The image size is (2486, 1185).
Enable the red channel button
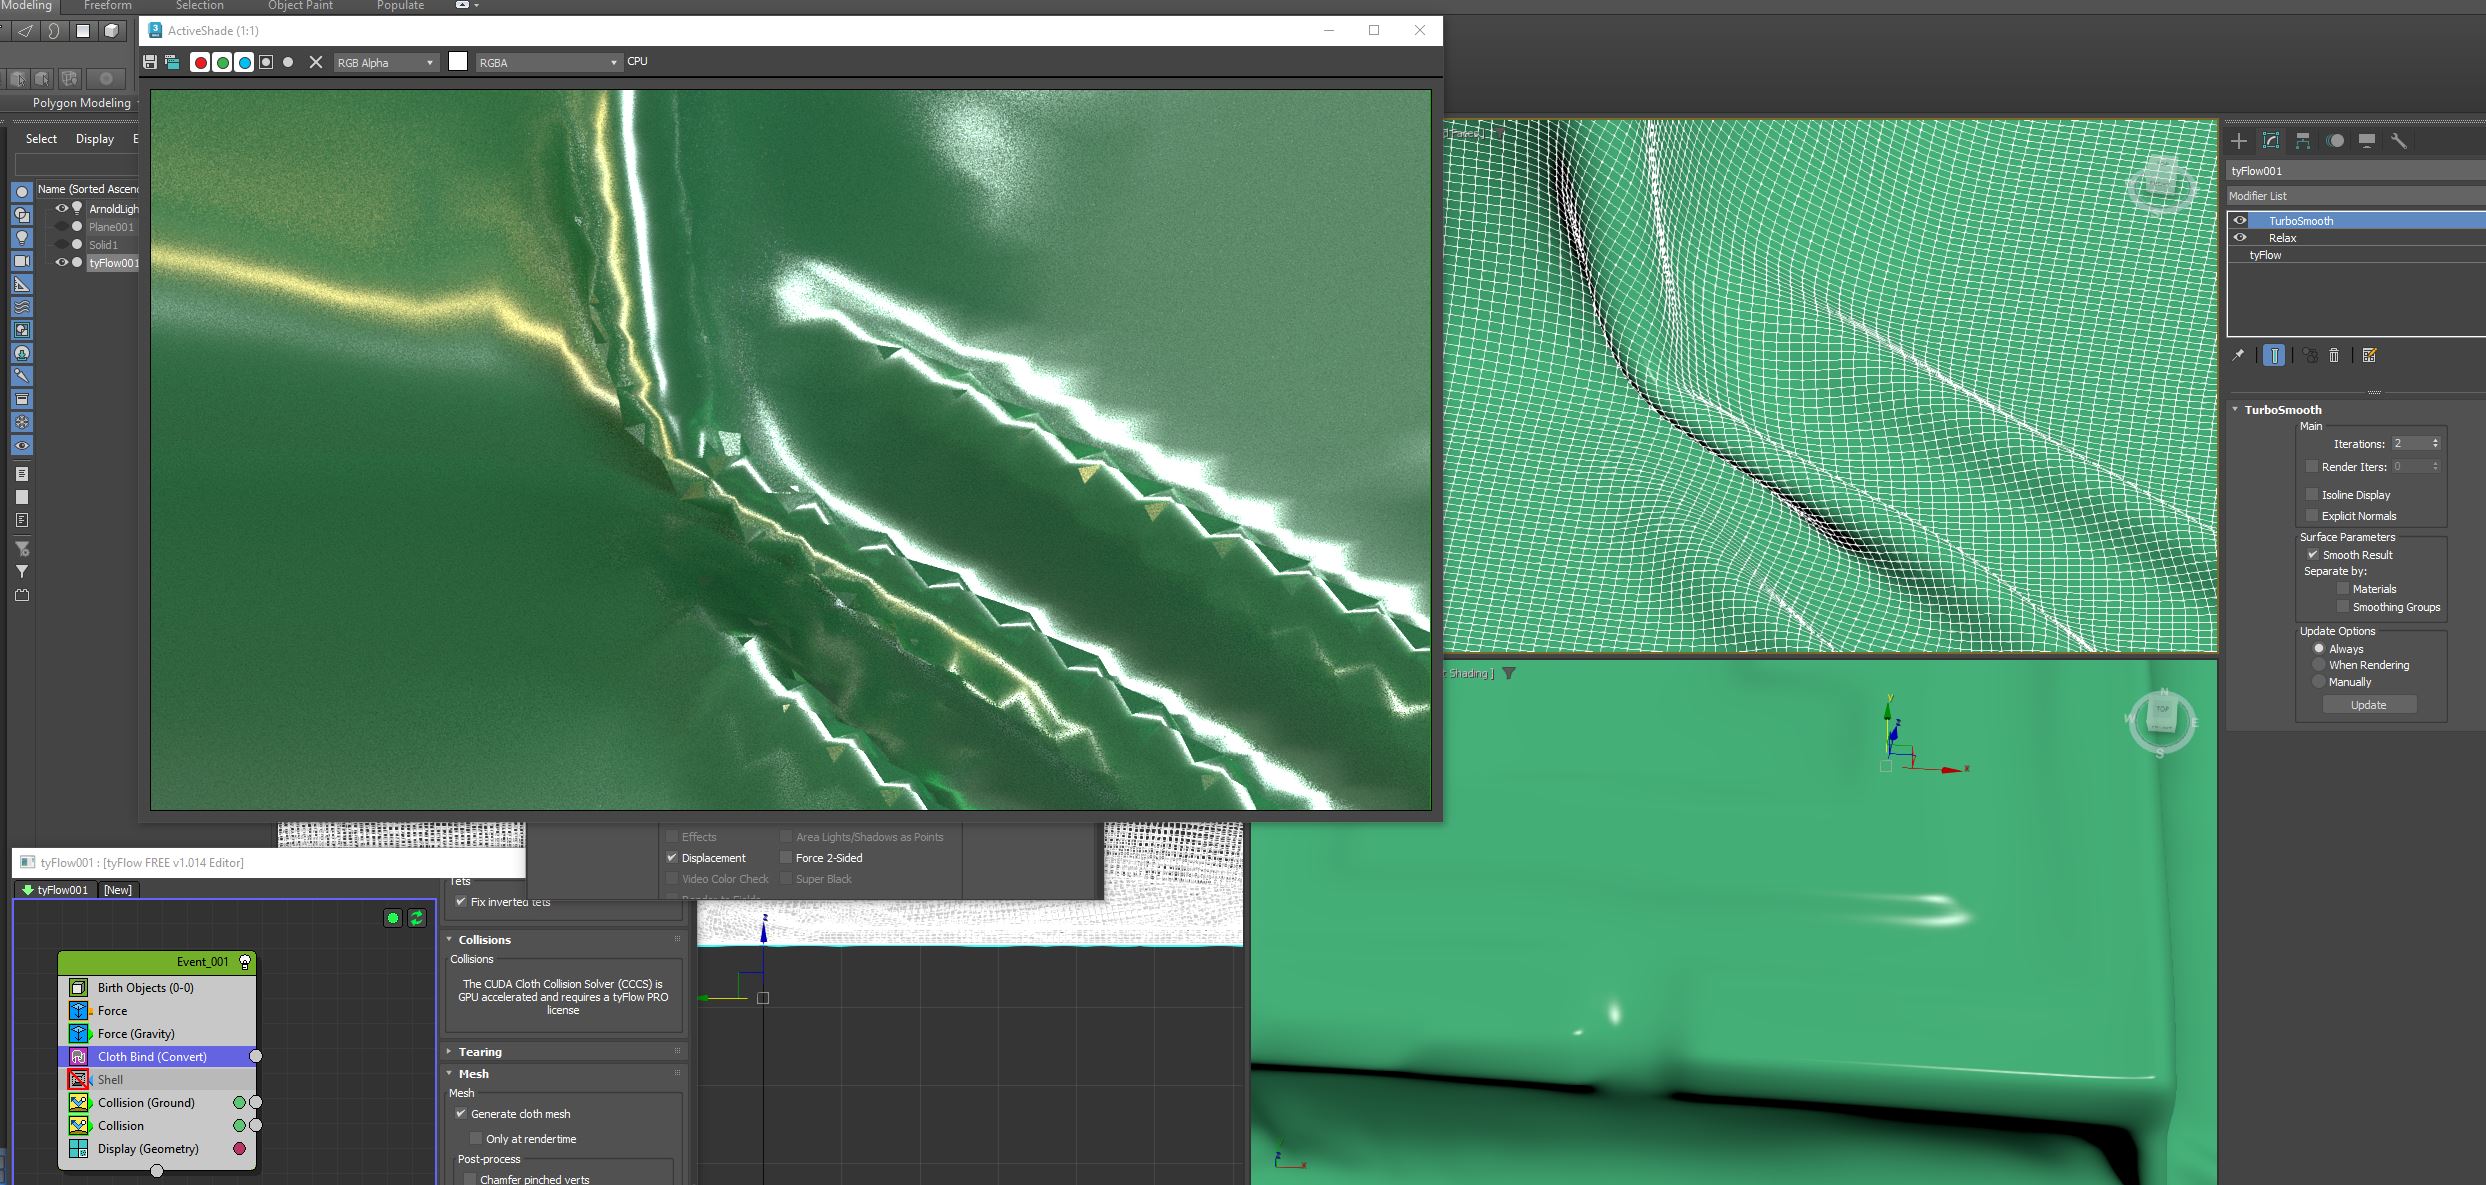[x=200, y=62]
